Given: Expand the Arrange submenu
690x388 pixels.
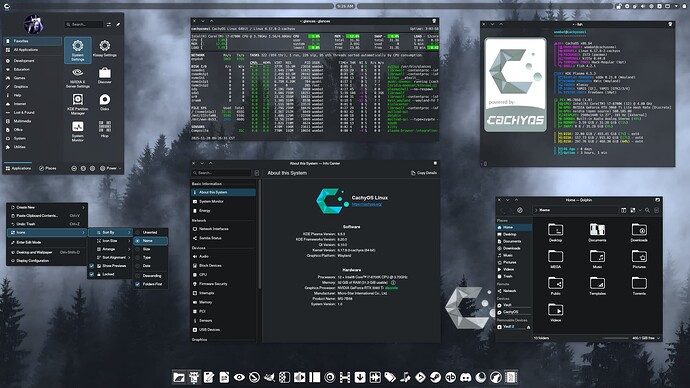Looking at the screenshot, I should tap(110, 249).
